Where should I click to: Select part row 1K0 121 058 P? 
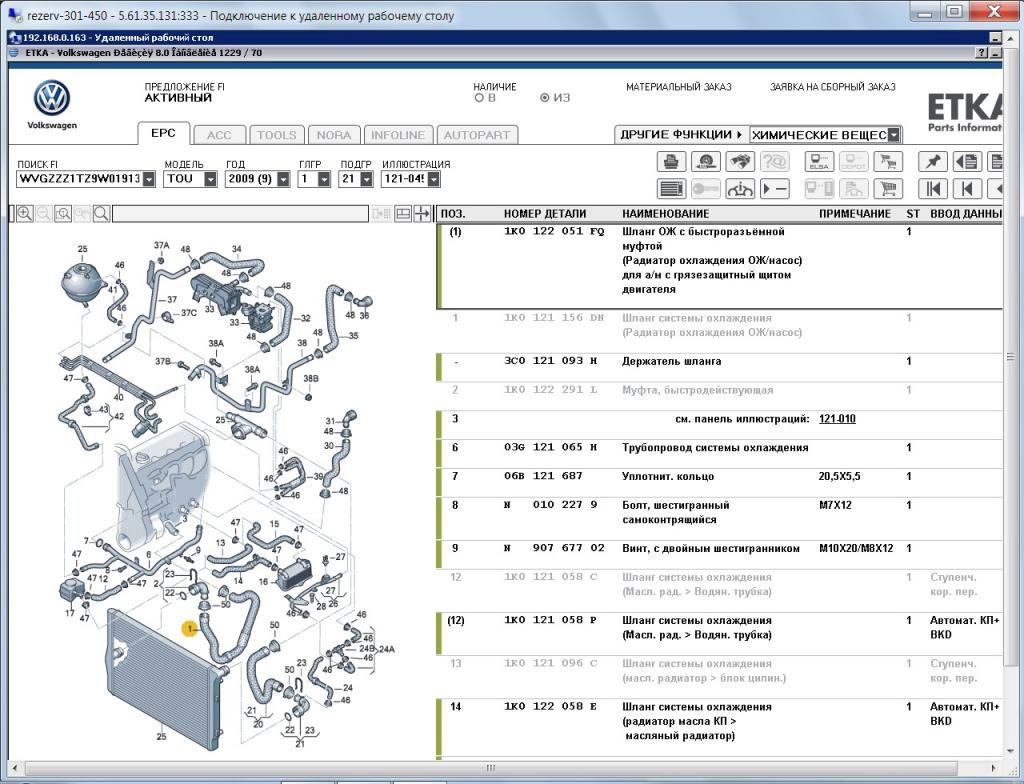click(x=720, y=634)
